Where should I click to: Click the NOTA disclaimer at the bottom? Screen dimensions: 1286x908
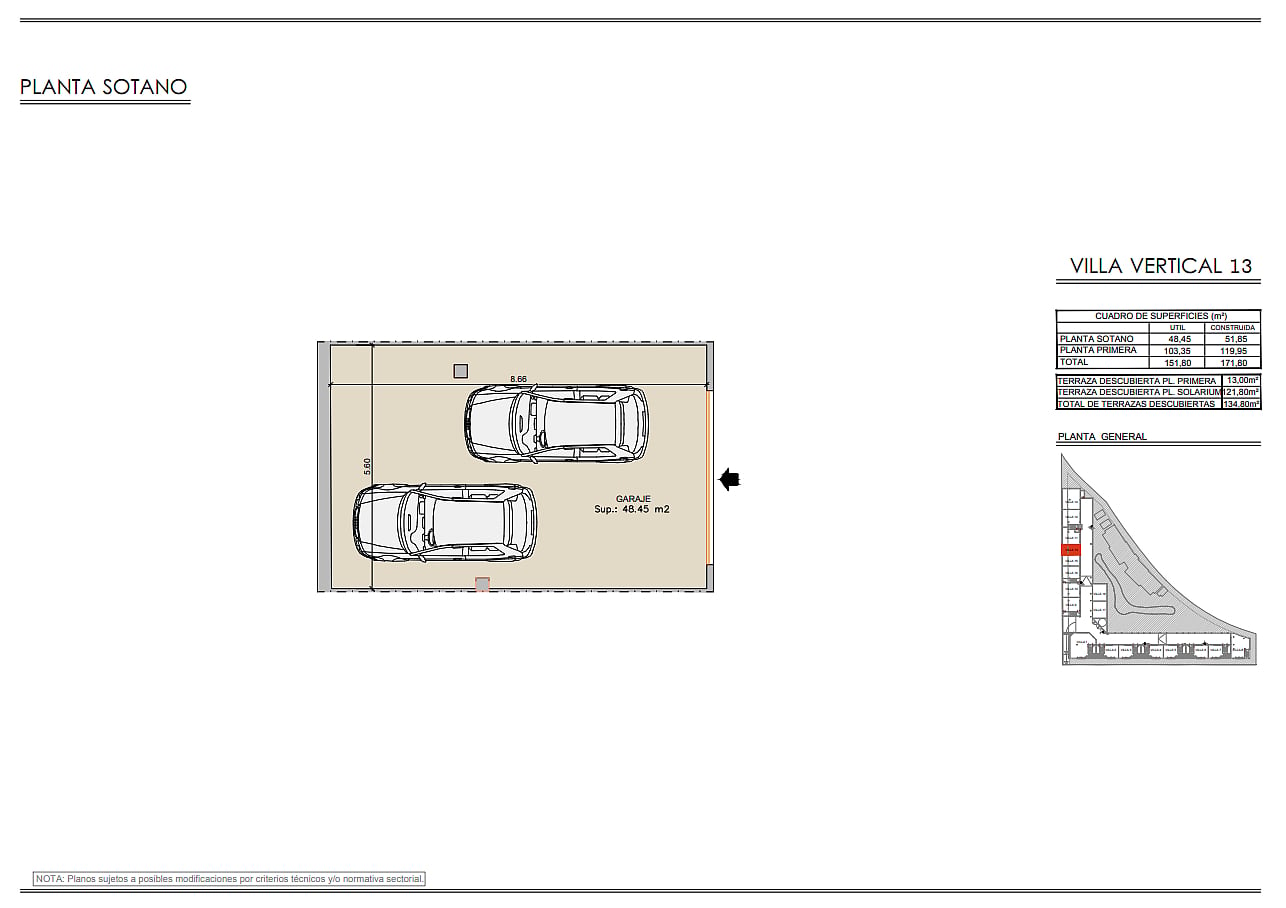tap(230, 879)
